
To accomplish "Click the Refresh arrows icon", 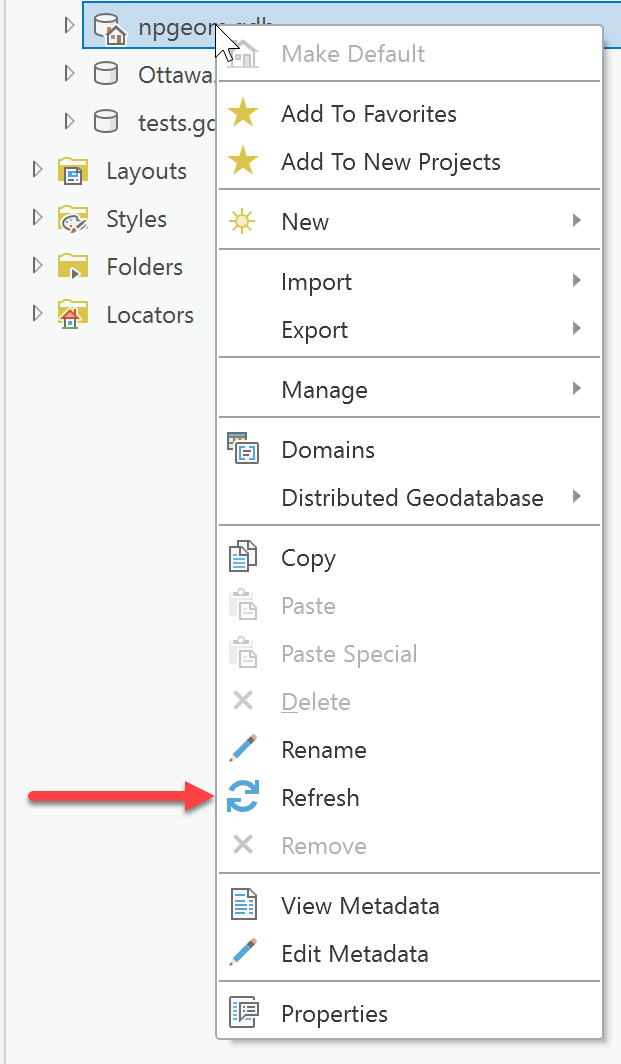I will coord(243,798).
